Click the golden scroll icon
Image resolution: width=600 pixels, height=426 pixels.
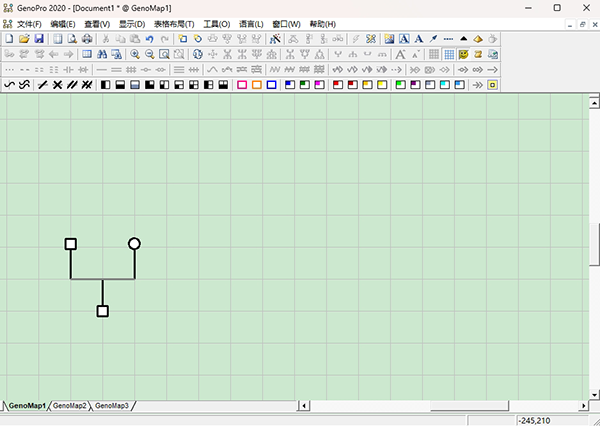pos(478,54)
